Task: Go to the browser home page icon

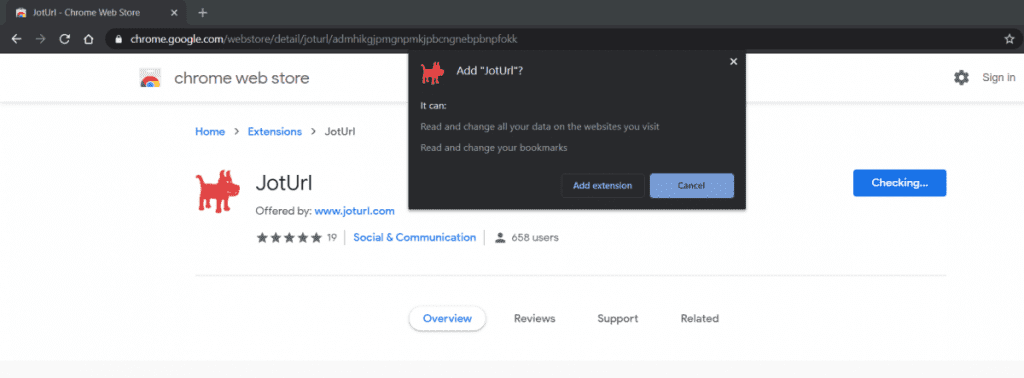Action: [89, 39]
